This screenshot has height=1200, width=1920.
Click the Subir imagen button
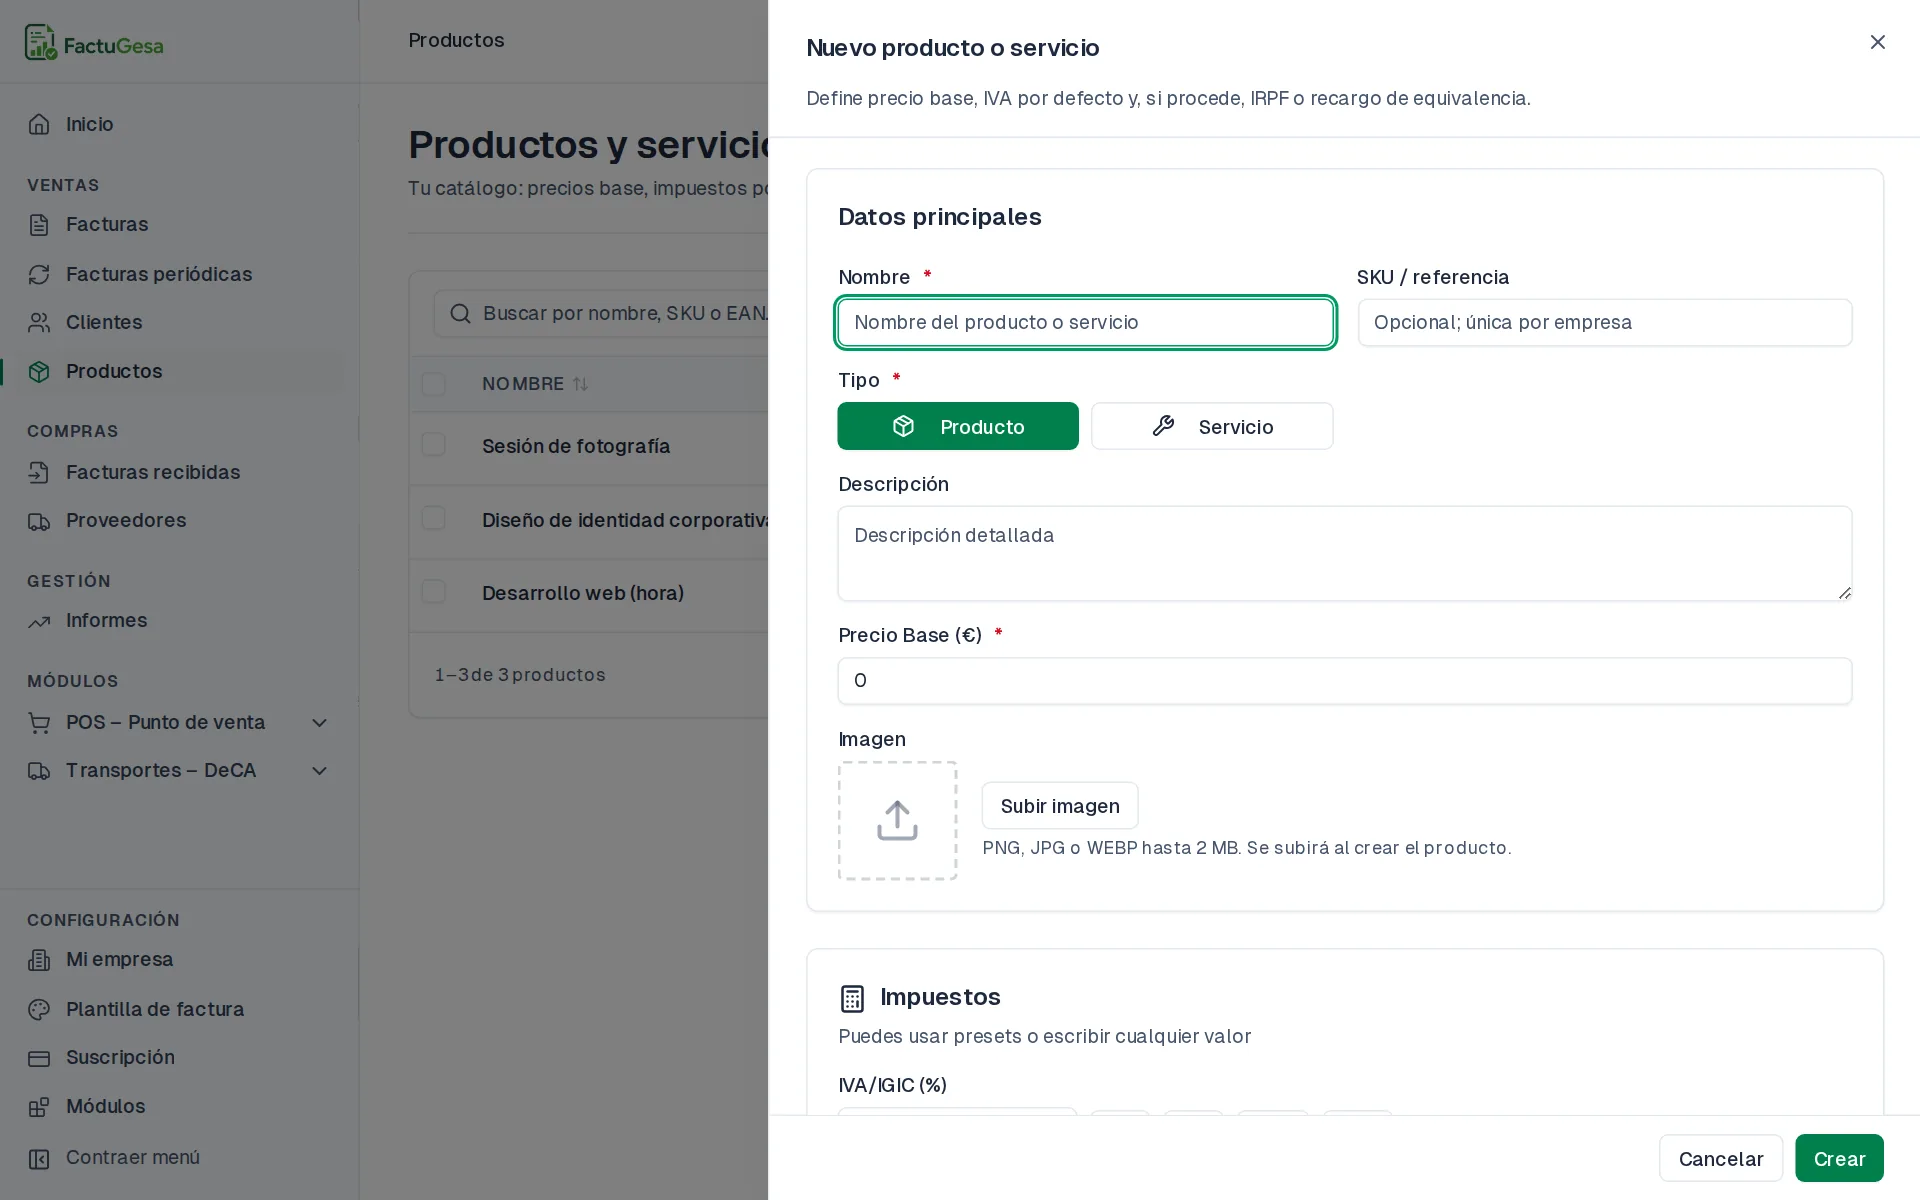coord(1060,806)
